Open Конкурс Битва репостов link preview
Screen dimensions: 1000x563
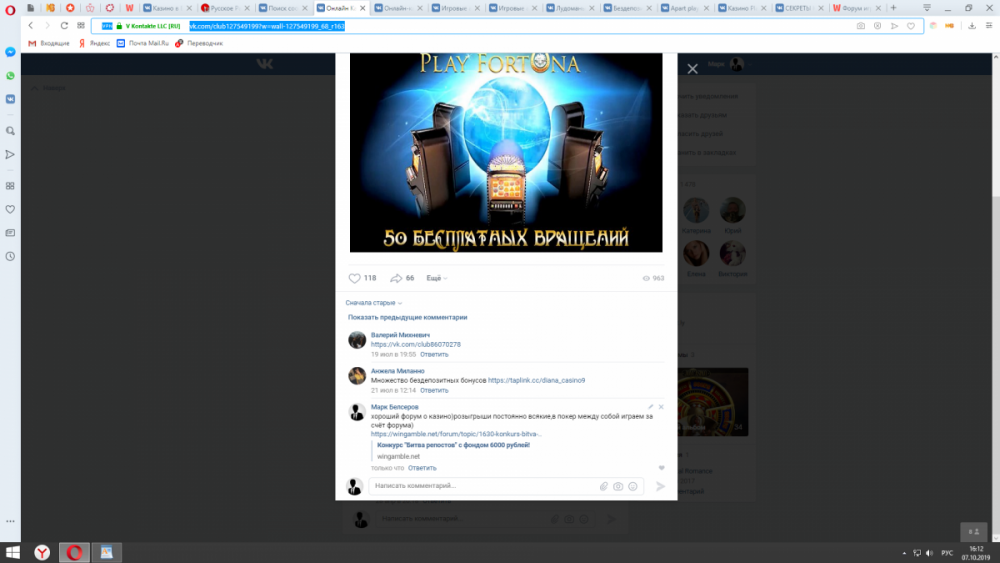(x=453, y=445)
